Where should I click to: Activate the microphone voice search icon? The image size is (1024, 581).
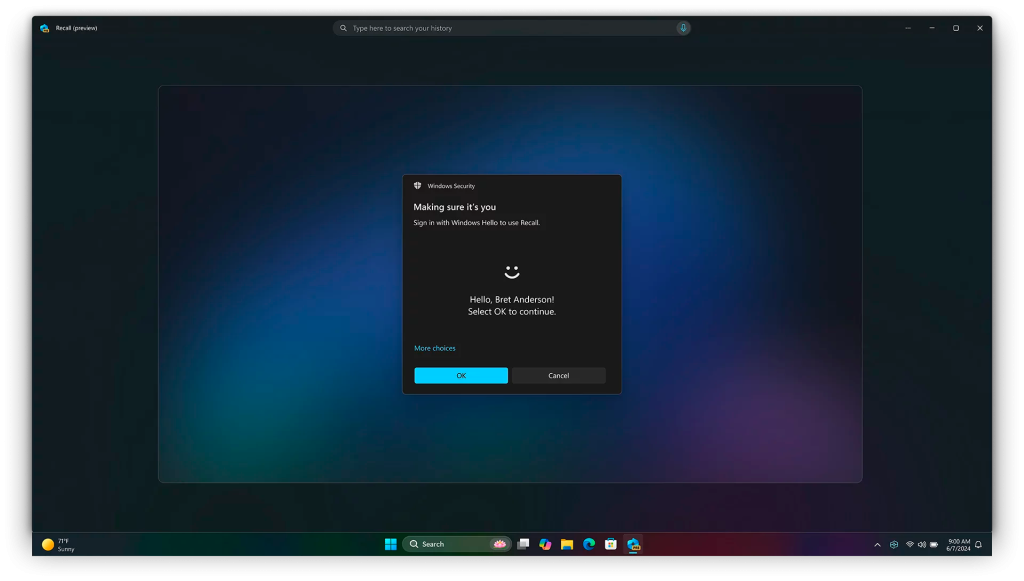pyautogui.click(x=683, y=28)
